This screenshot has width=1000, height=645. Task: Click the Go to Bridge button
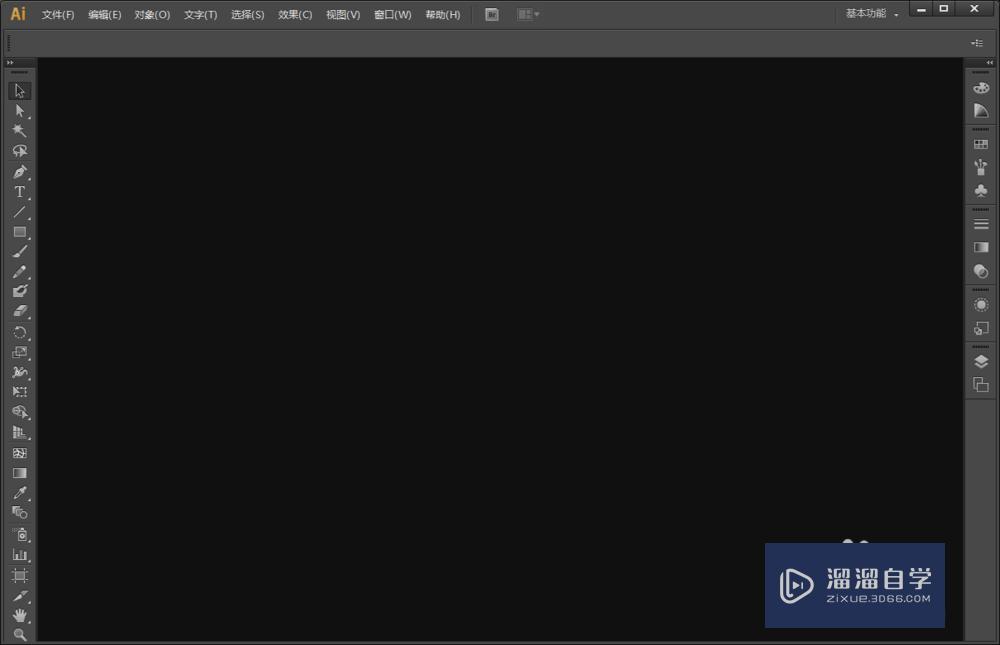coord(492,15)
